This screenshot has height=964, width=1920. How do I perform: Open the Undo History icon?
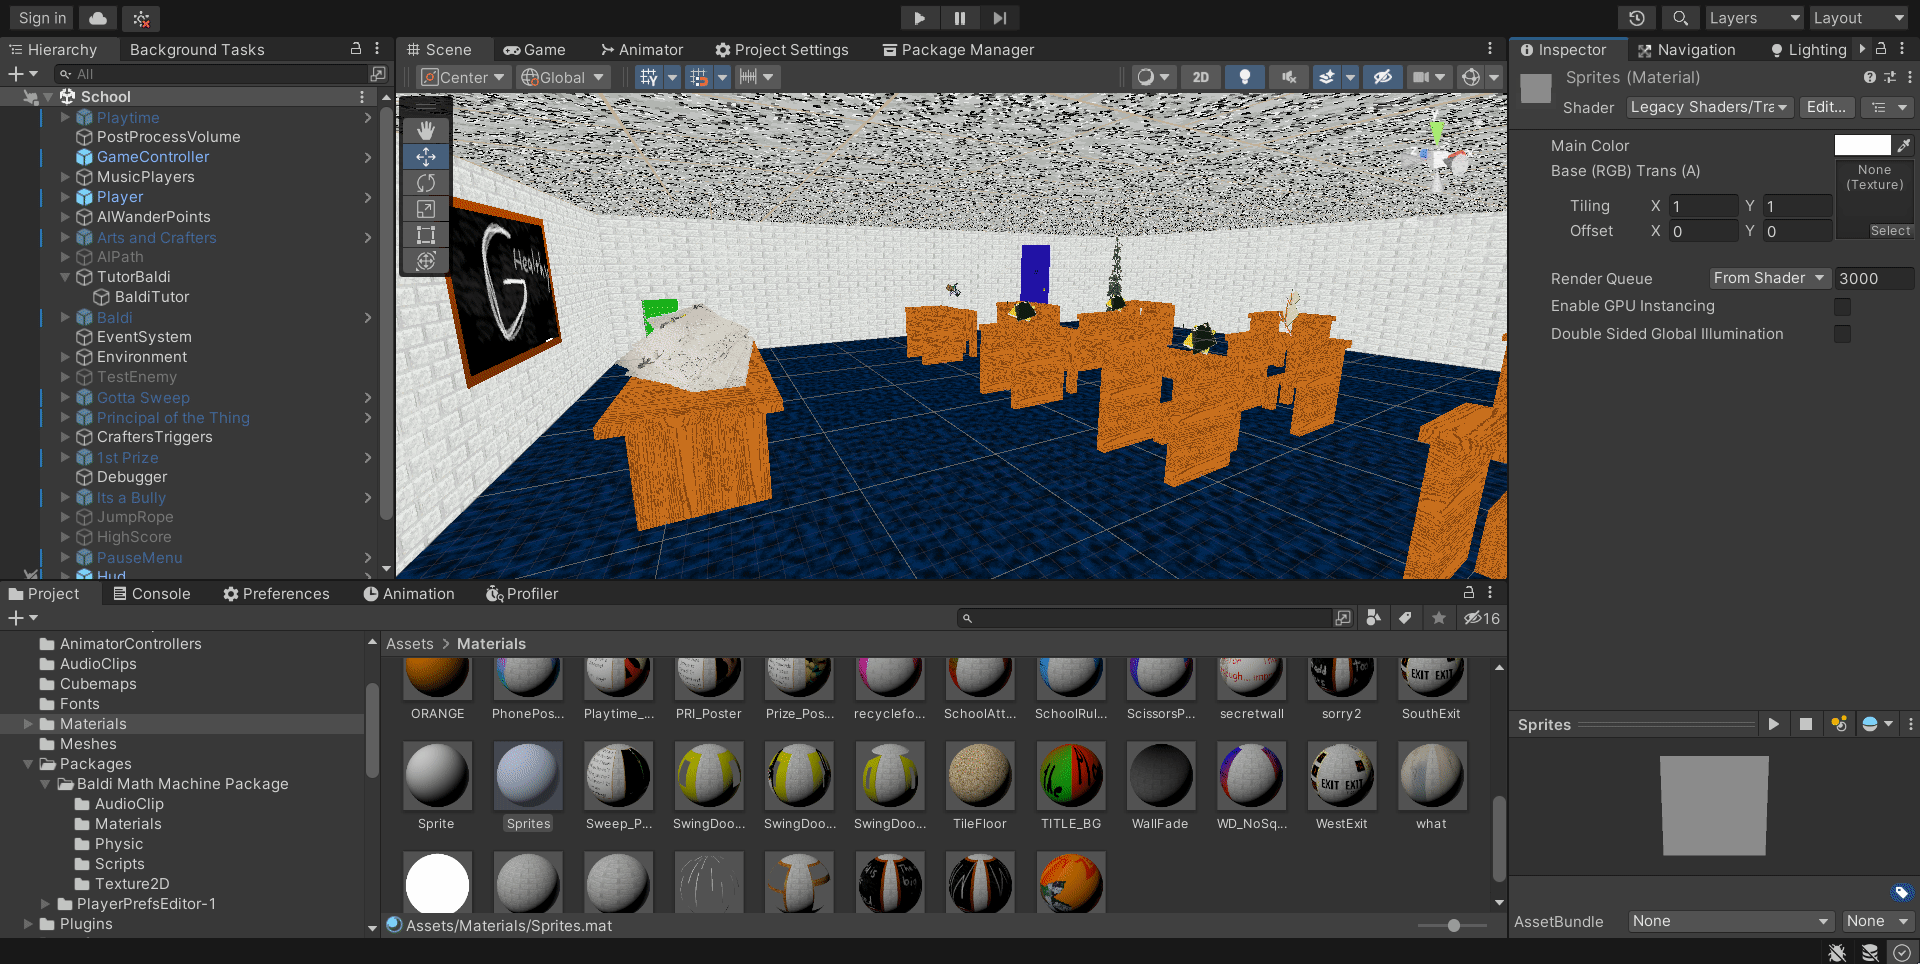[x=1636, y=18]
